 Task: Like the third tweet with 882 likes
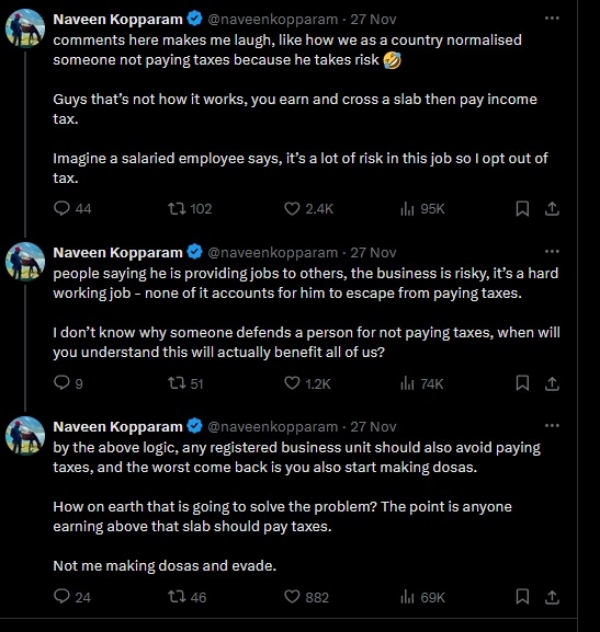coord(292,596)
